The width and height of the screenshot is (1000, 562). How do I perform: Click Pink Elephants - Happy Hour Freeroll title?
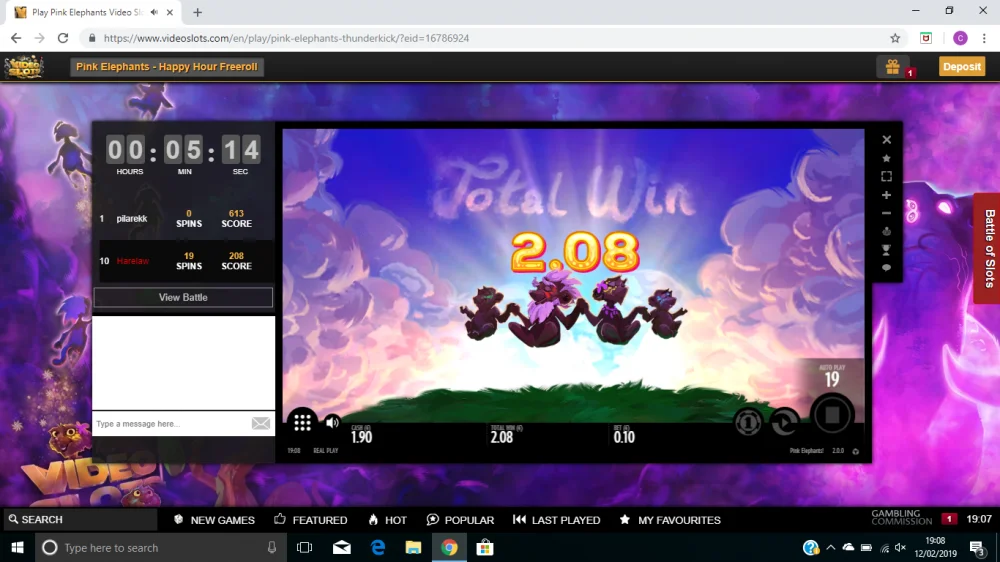pos(167,66)
